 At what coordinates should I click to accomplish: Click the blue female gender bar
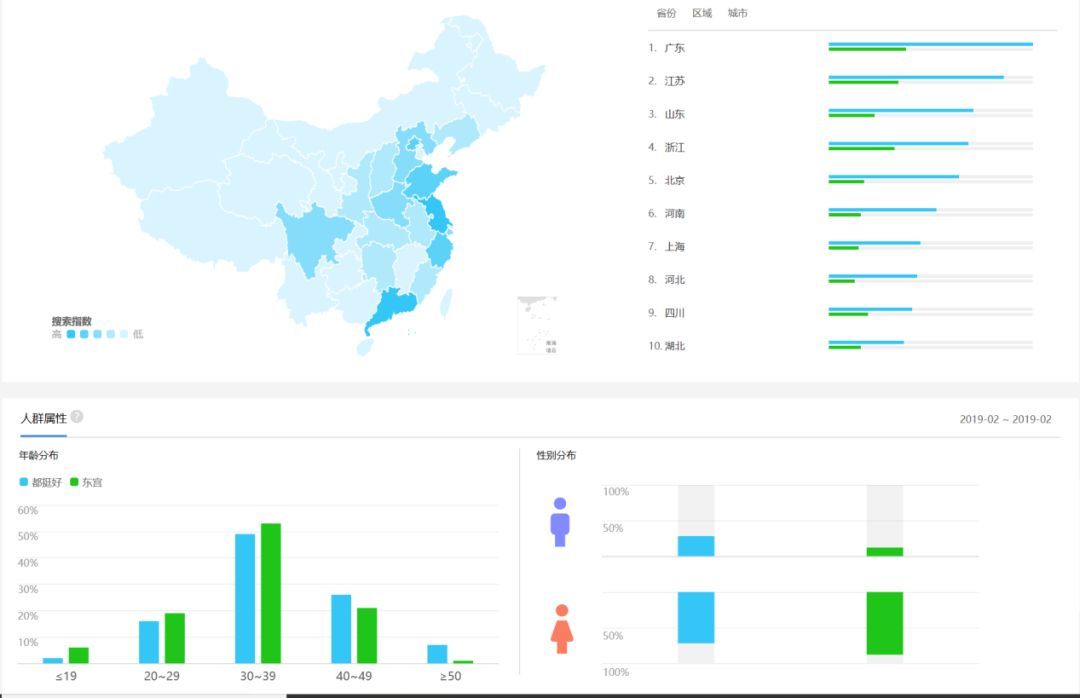point(696,617)
